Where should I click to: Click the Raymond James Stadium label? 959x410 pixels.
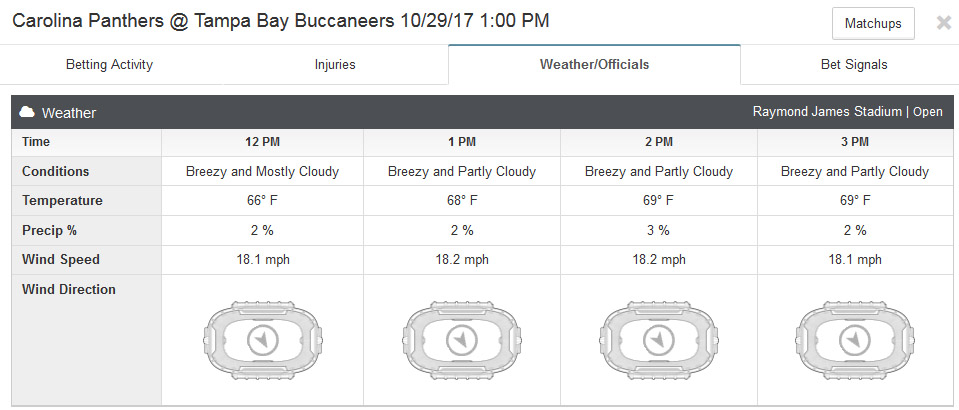click(827, 112)
